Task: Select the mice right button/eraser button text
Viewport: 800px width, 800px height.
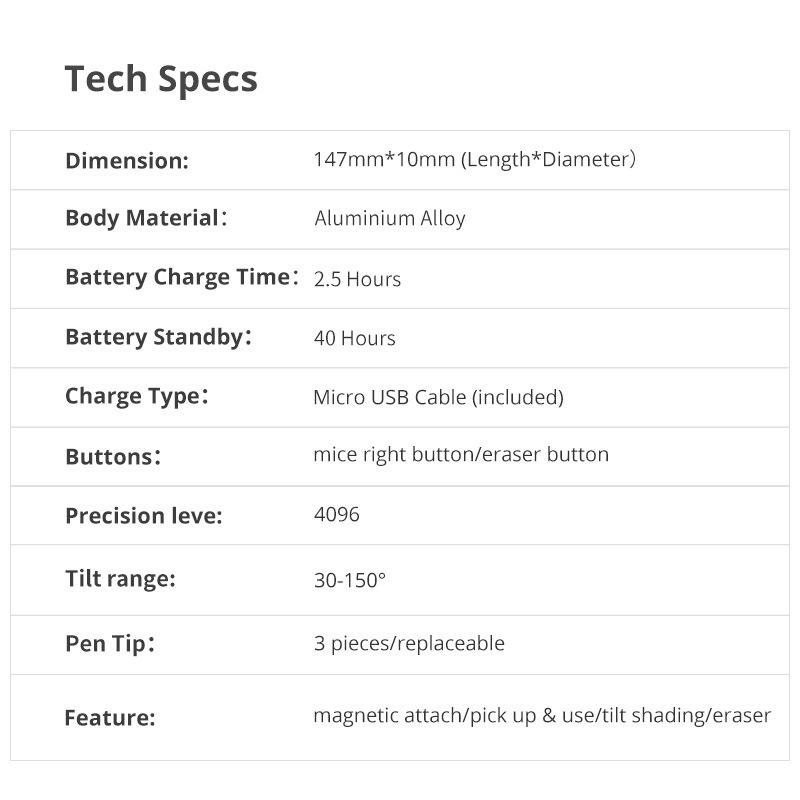Action: pyautogui.click(x=461, y=454)
